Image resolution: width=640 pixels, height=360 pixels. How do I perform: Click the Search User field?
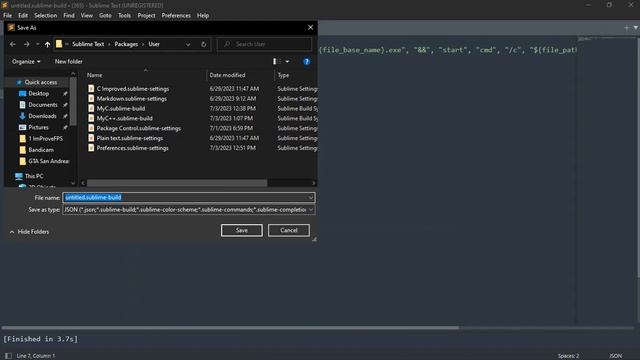pyautogui.click(x=264, y=44)
